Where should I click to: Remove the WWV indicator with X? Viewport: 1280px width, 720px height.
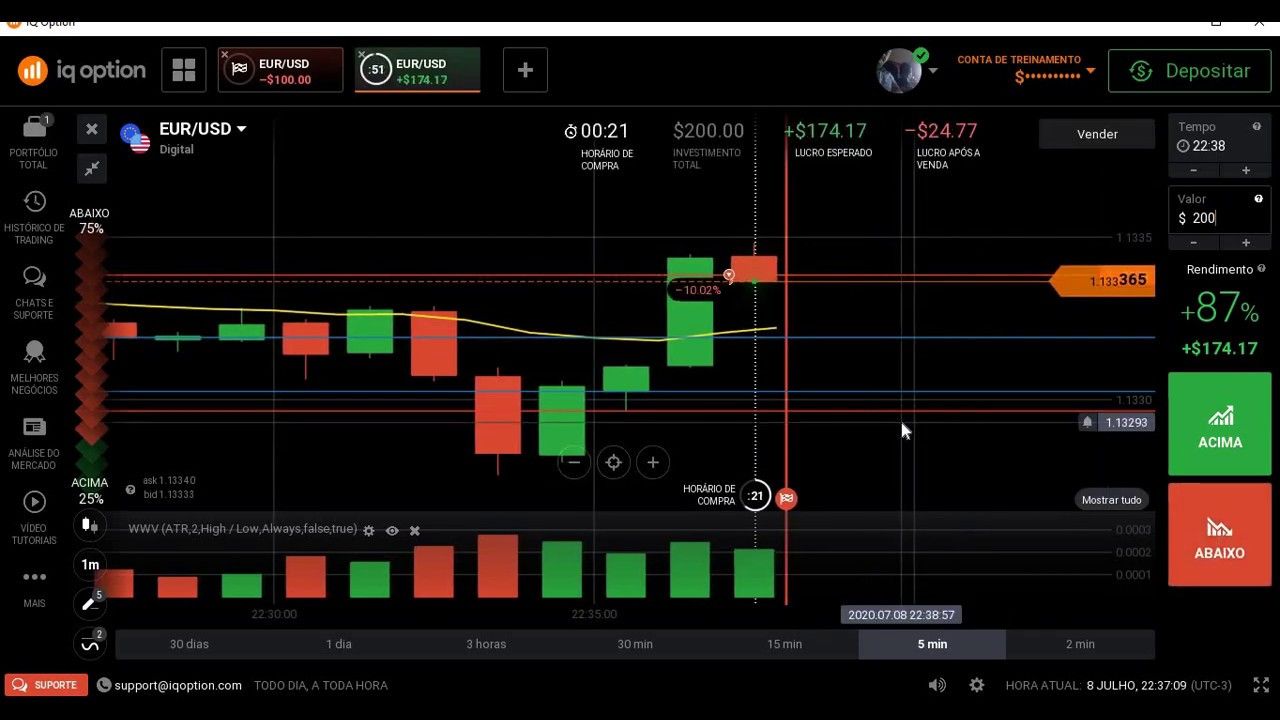[x=415, y=531]
